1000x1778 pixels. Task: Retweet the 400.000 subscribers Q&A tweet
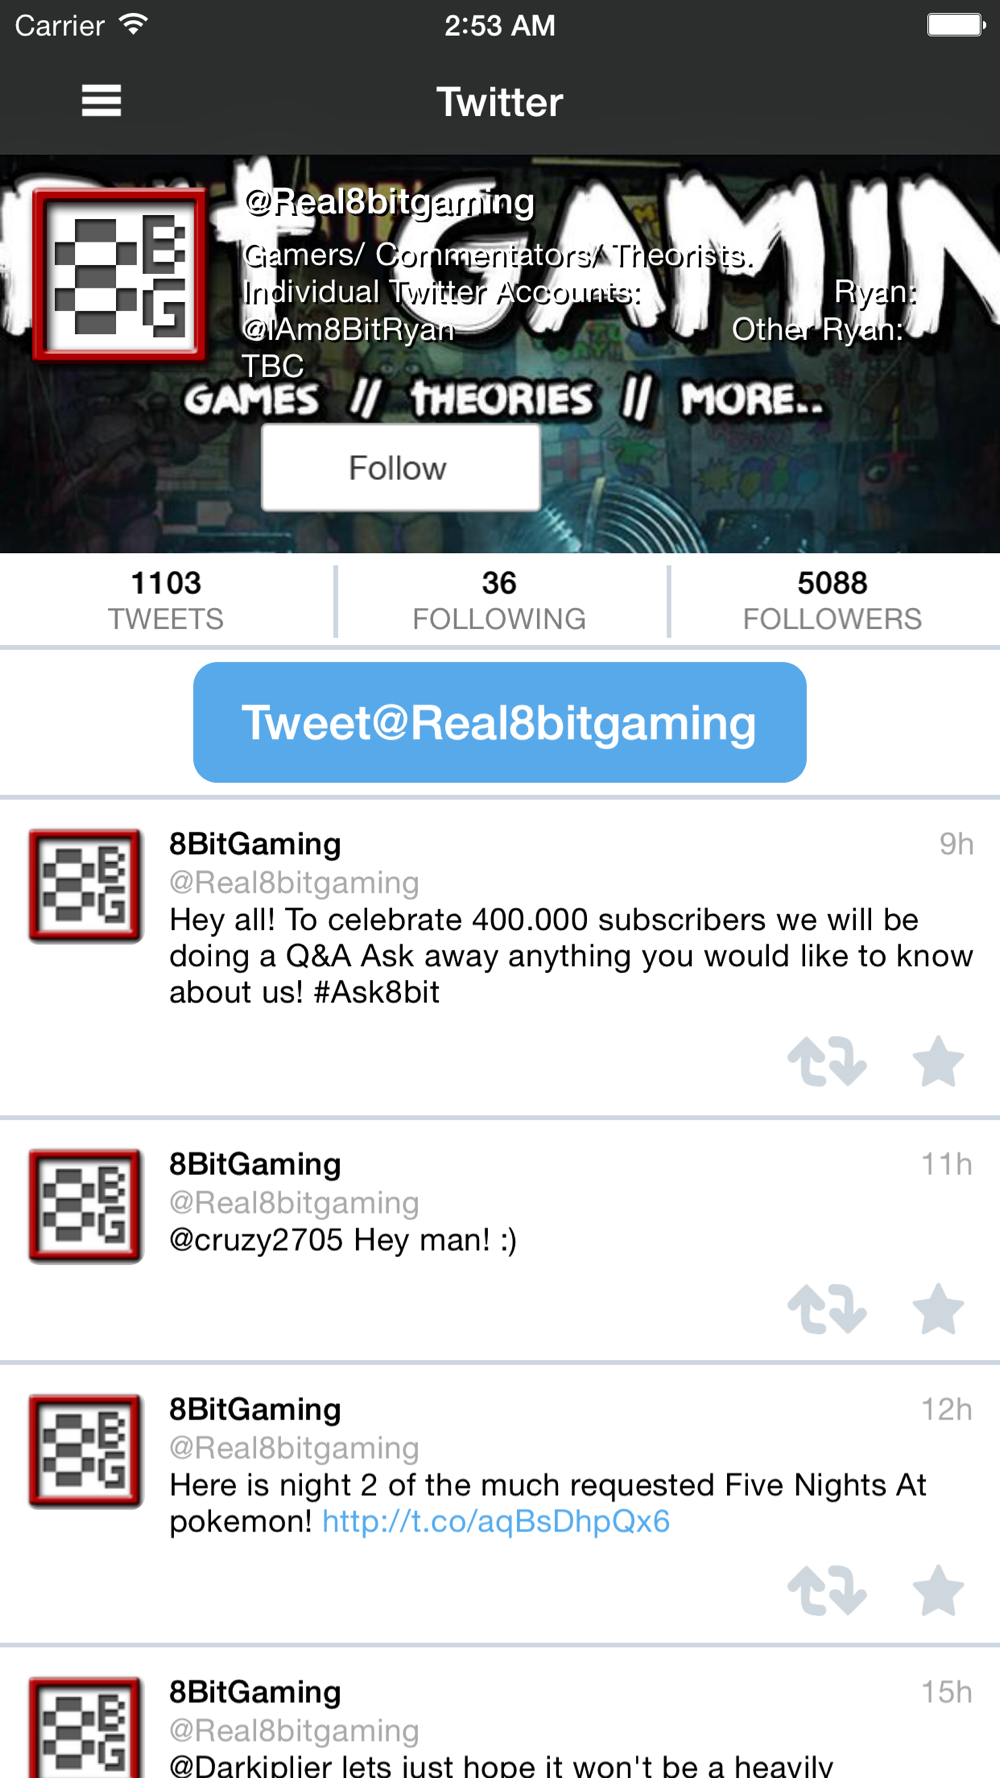coord(827,1062)
